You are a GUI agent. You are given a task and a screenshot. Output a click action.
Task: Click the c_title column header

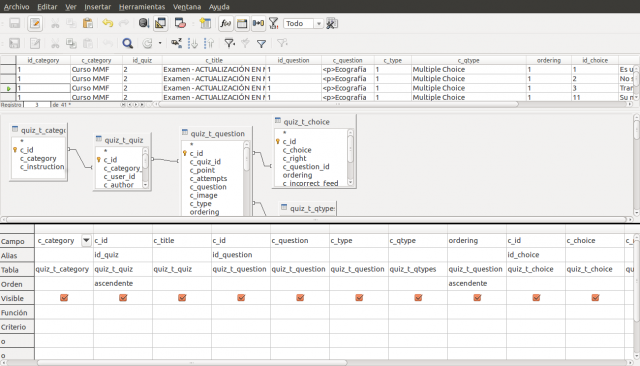pyautogui.click(x=214, y=60)
